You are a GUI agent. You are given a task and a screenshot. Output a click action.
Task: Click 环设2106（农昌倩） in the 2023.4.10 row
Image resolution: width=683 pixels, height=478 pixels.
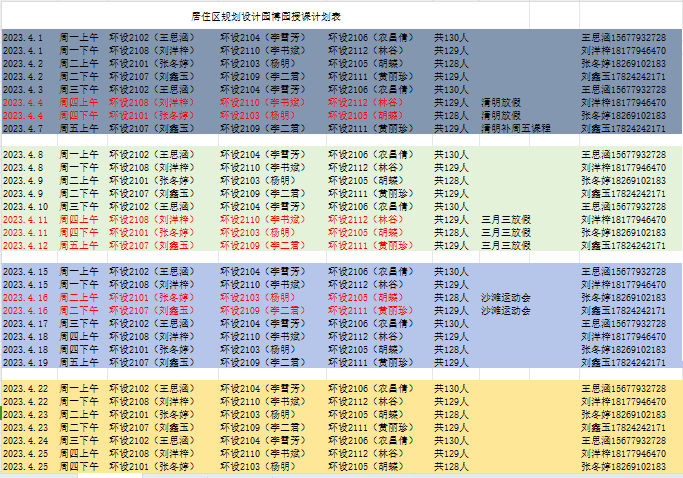pyautogui.click(x=368, y=206)
